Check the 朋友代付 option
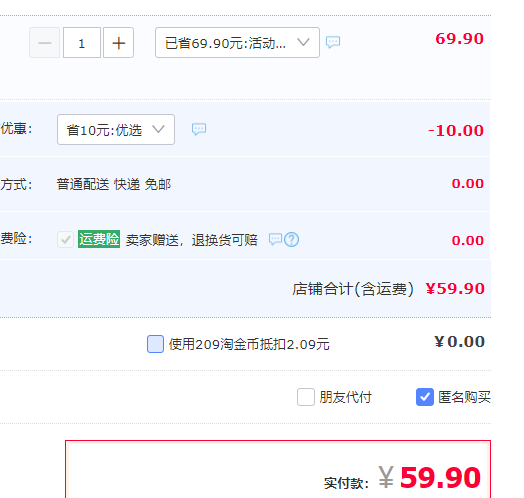Screen dimensions: 524x498 [306, 397]
